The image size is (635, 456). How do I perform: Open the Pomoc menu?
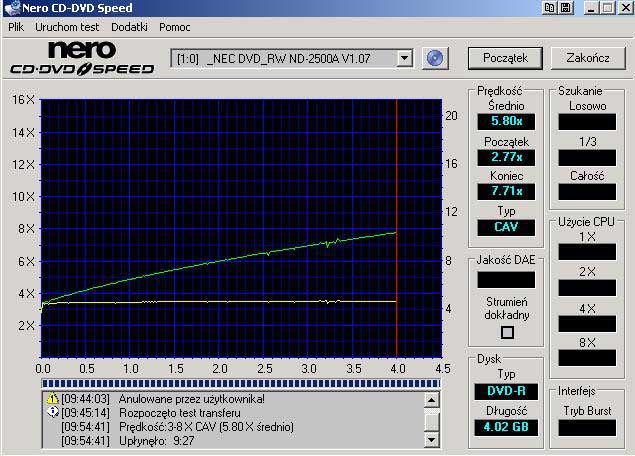[175, 27]
